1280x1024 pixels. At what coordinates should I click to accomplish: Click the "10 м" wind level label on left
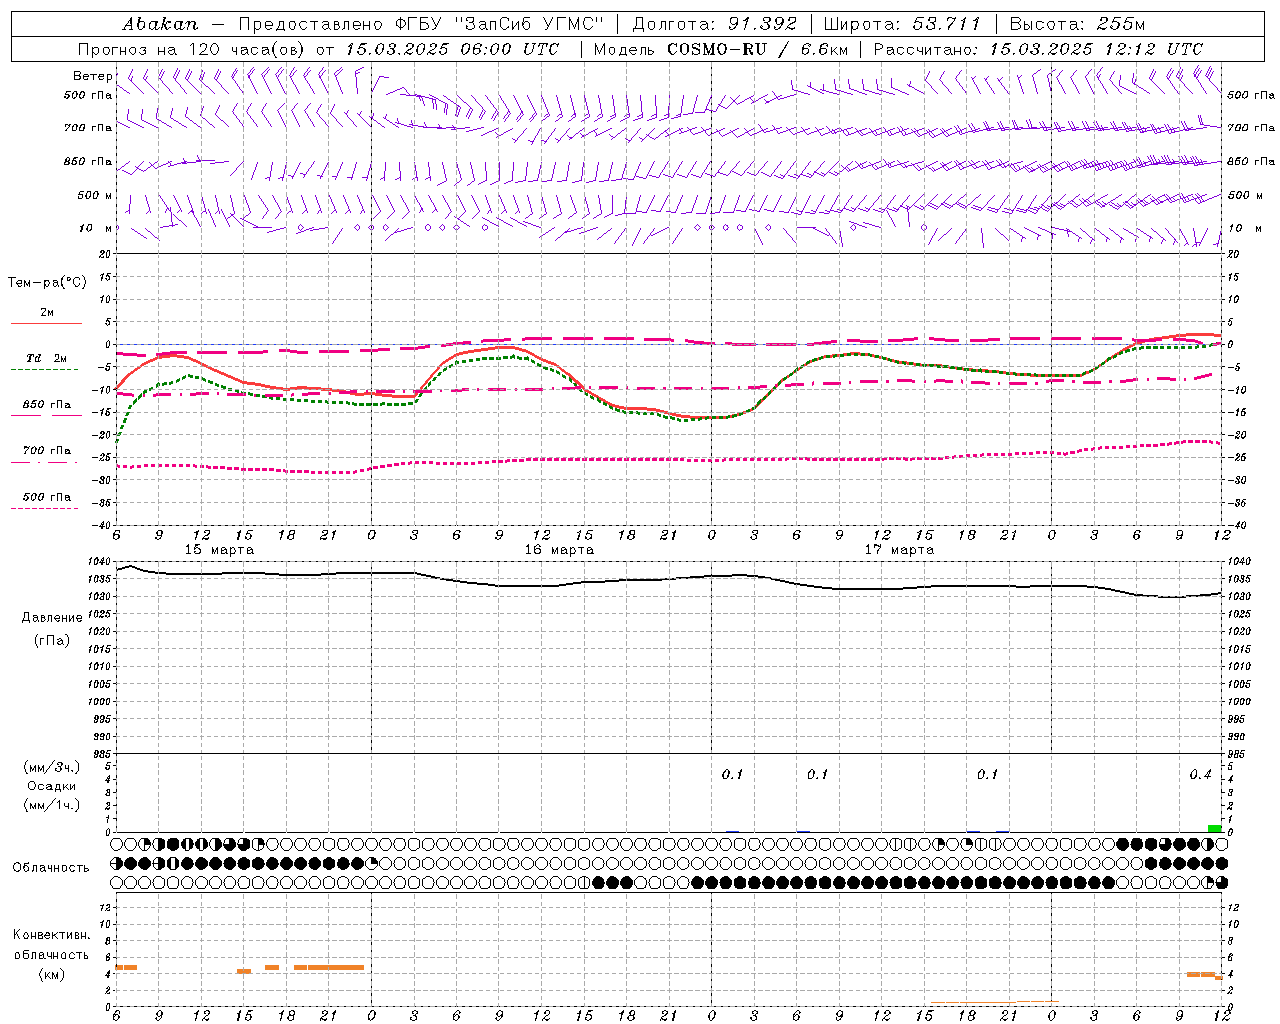tap(96, 229)
